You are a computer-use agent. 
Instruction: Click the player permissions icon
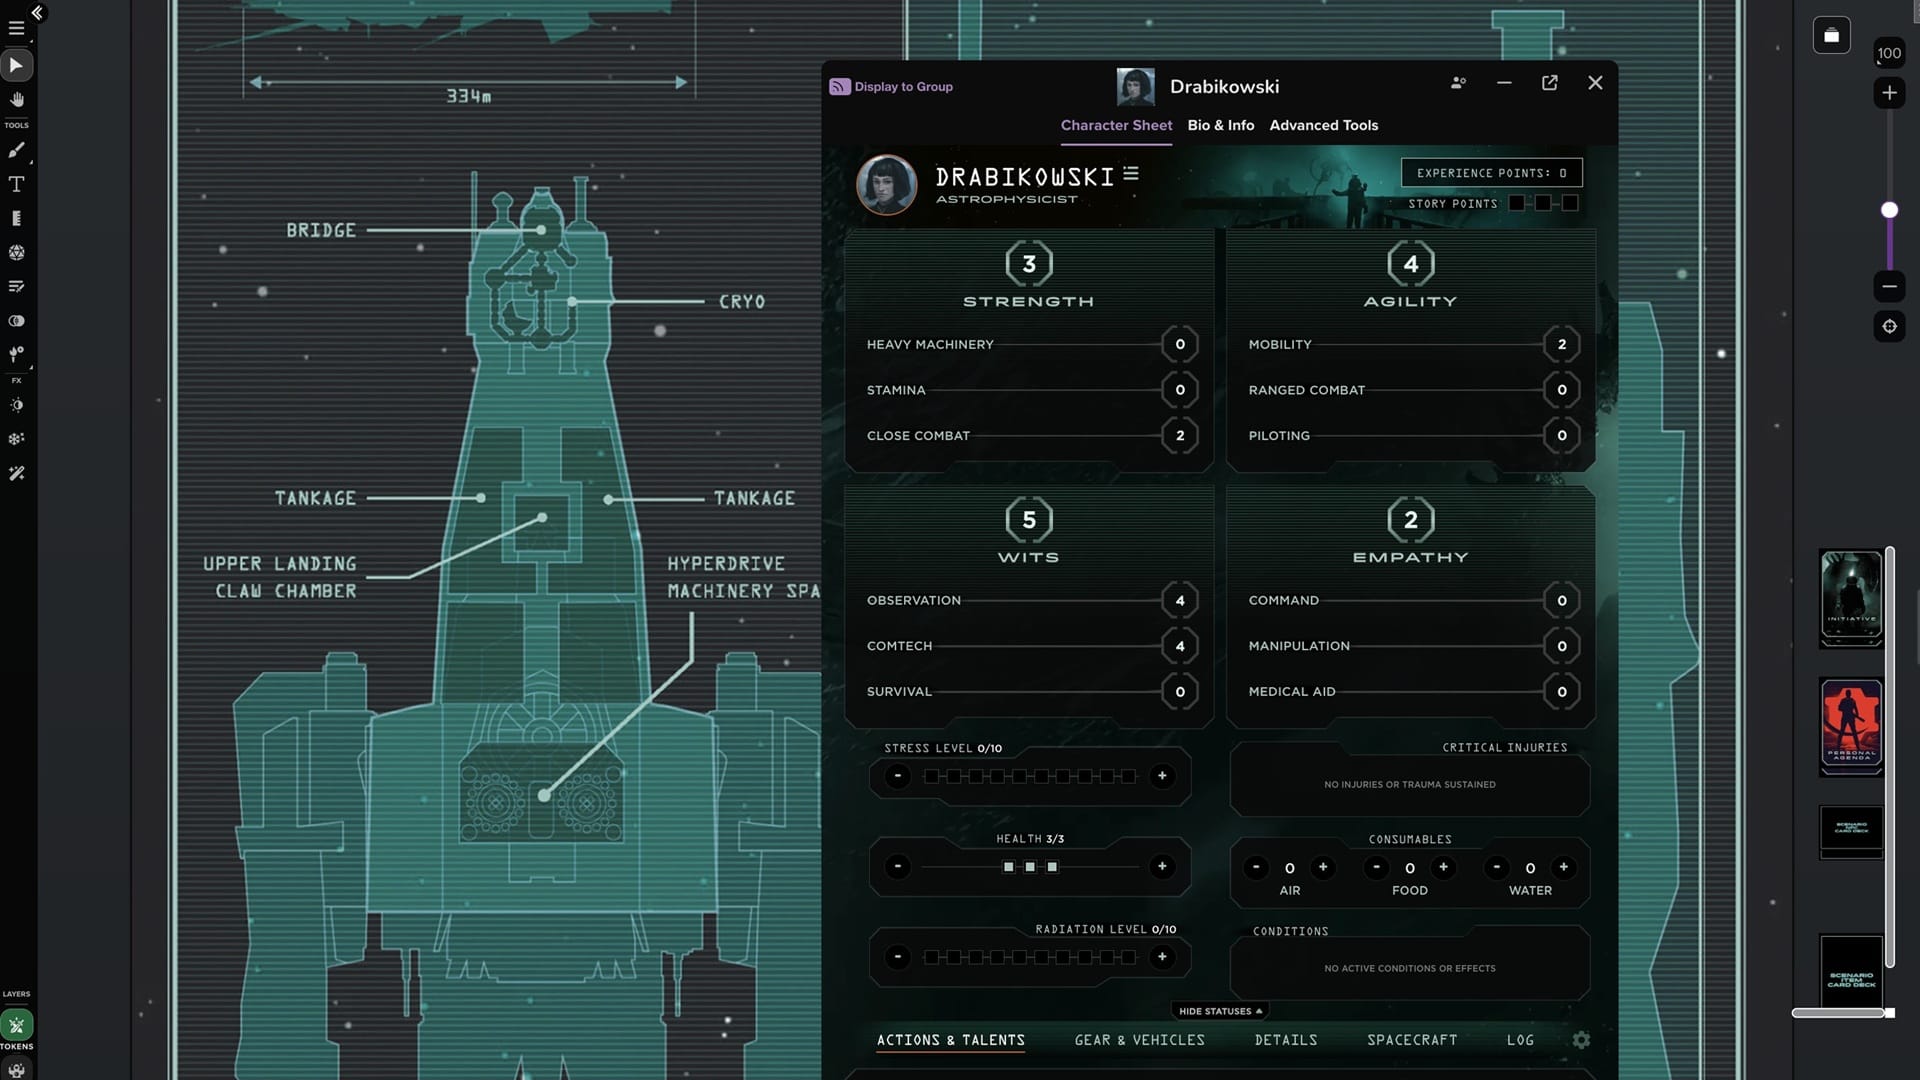[x=1458, y=83]
